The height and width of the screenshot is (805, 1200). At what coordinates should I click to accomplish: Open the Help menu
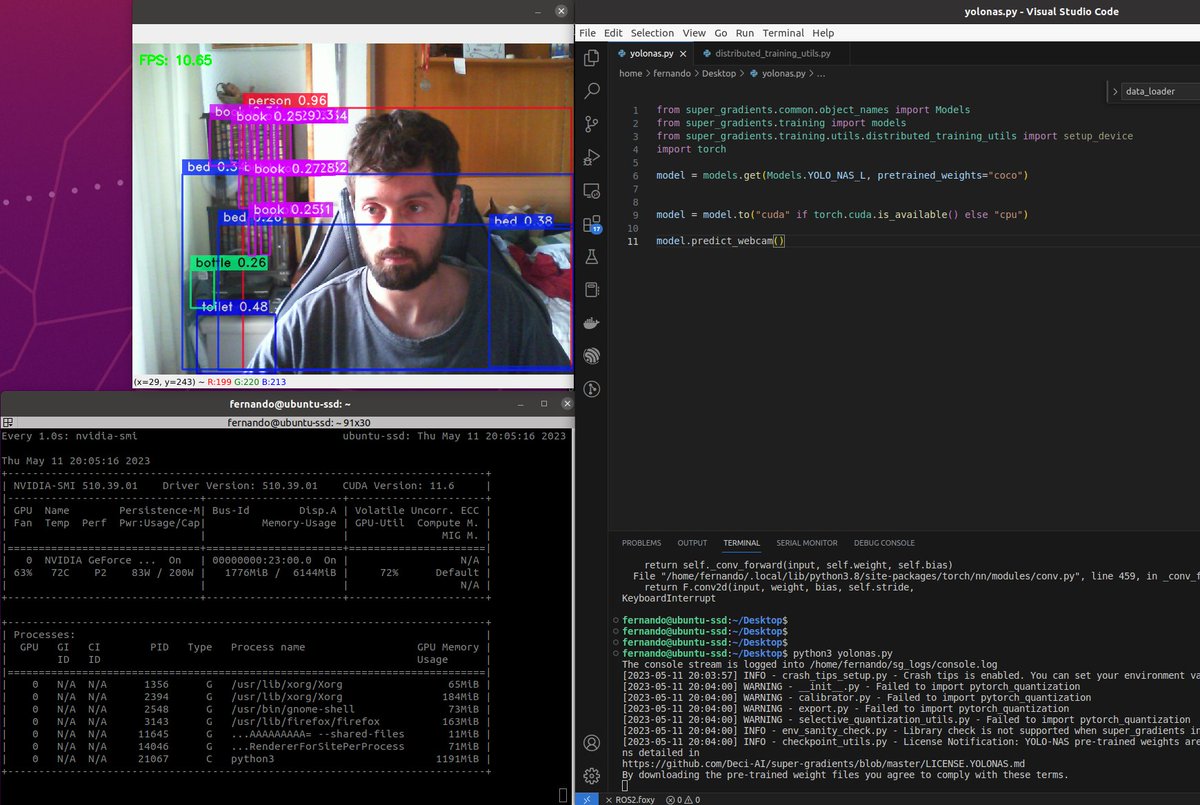pos(823,33)
